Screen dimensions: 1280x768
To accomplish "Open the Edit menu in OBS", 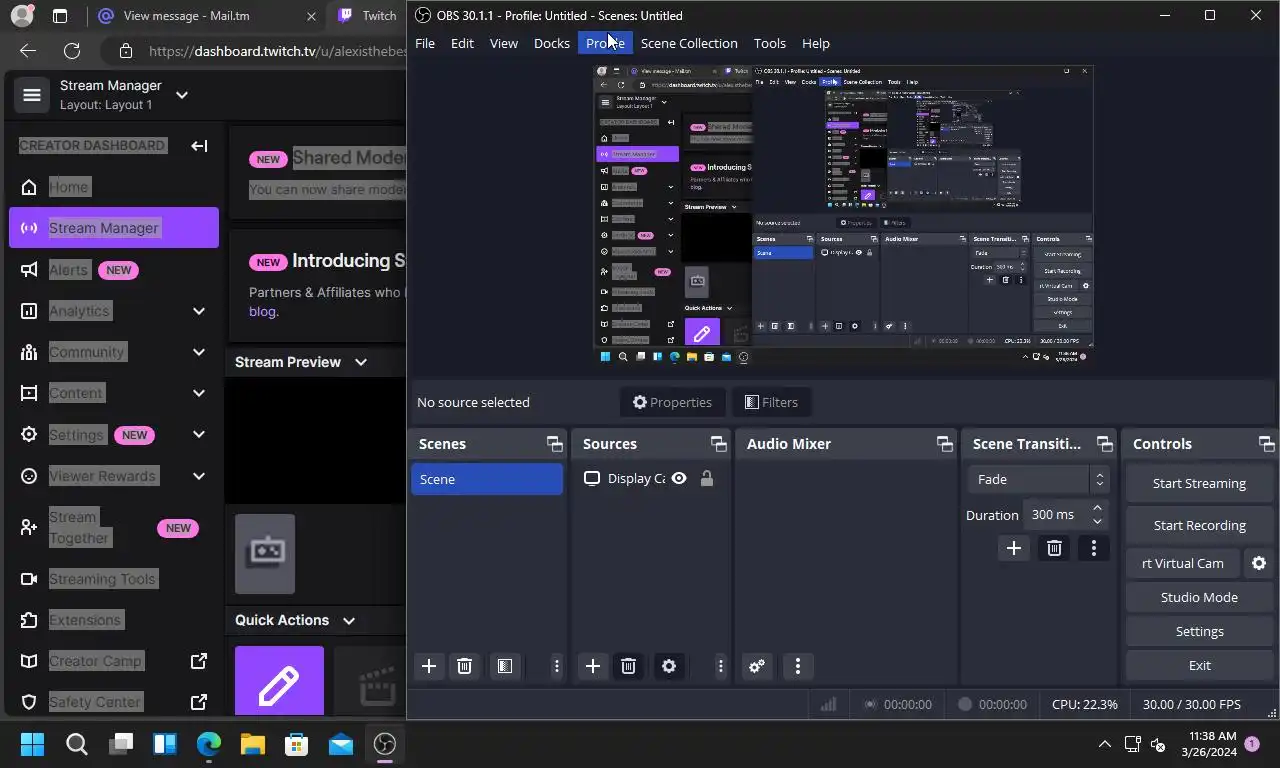I will pos(462,43).
